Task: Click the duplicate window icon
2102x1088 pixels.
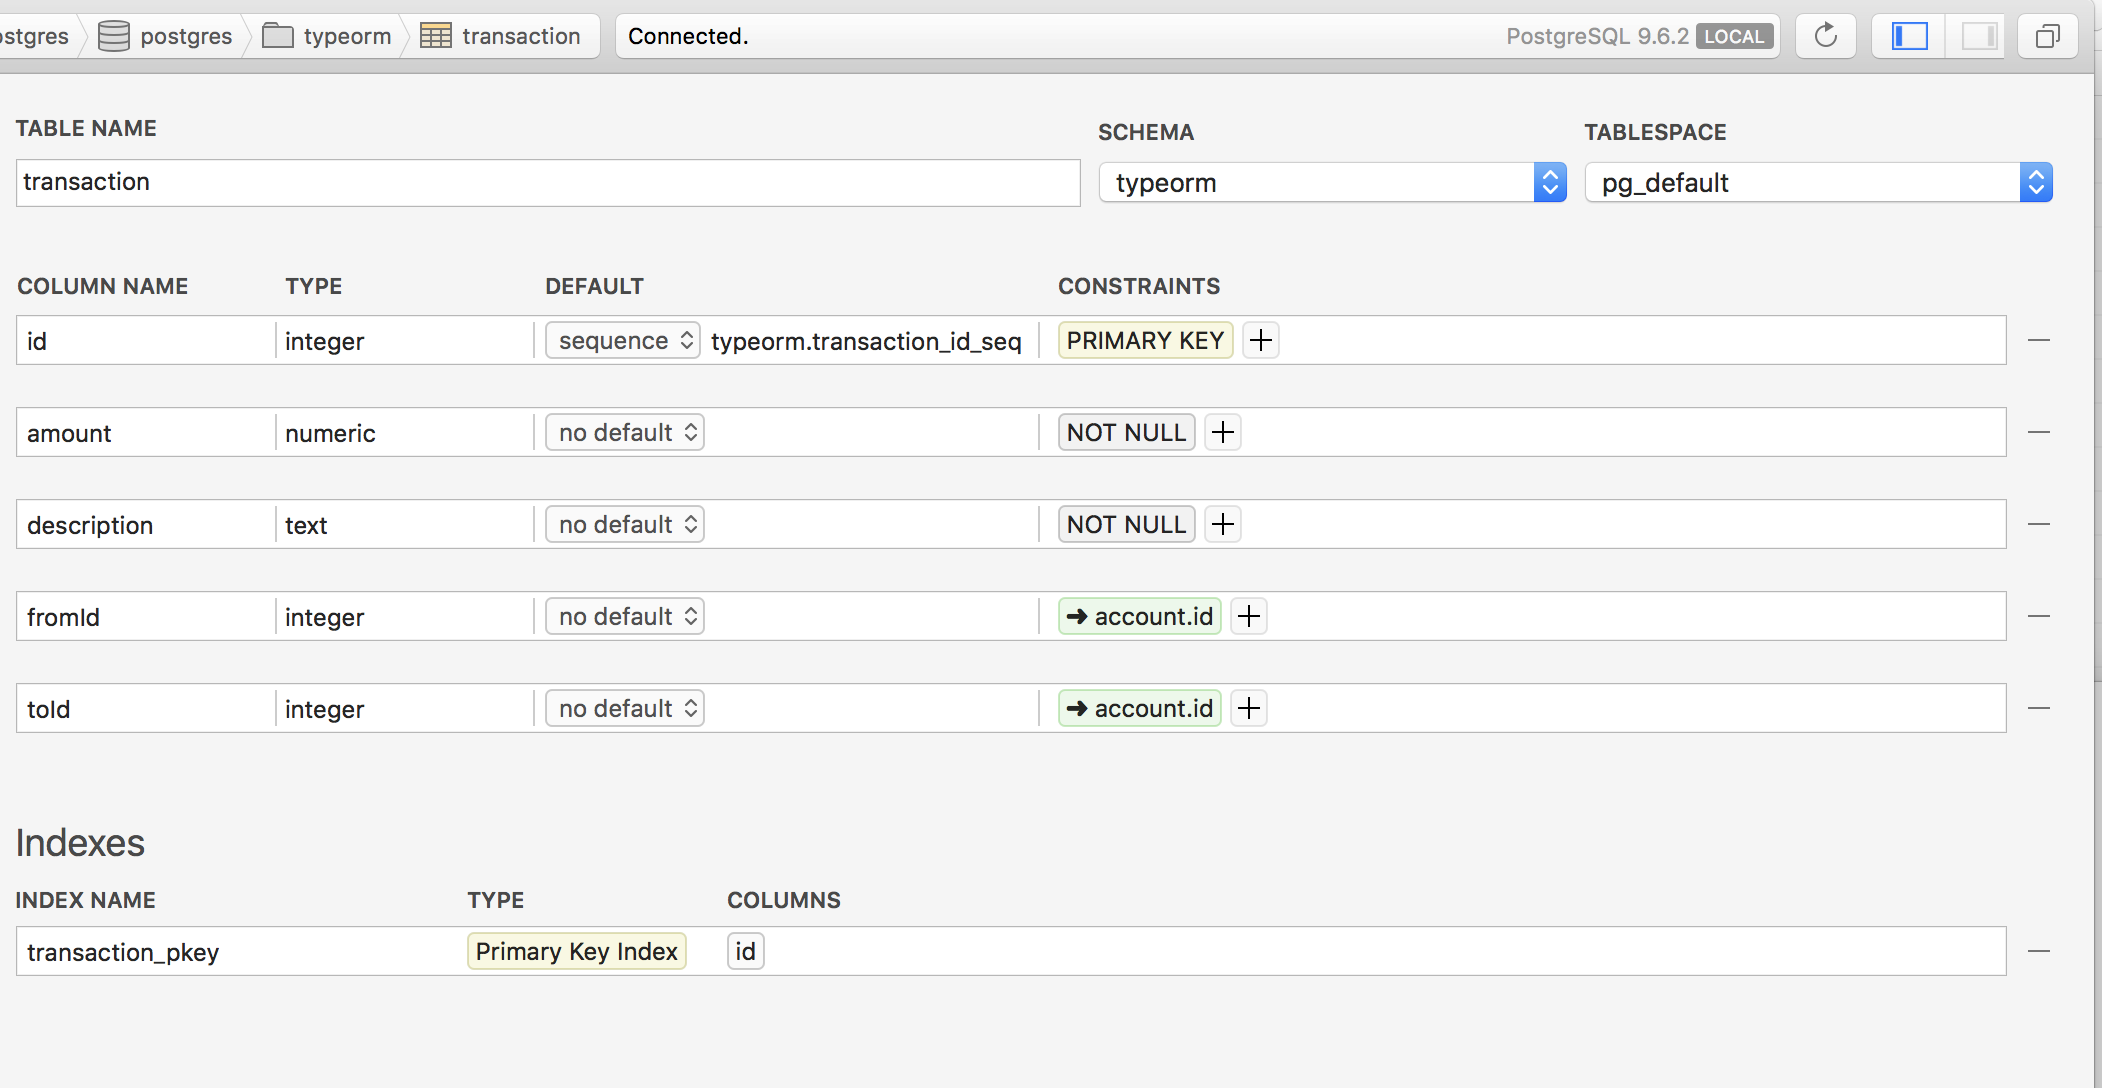Action: (x=2046, y=35)
